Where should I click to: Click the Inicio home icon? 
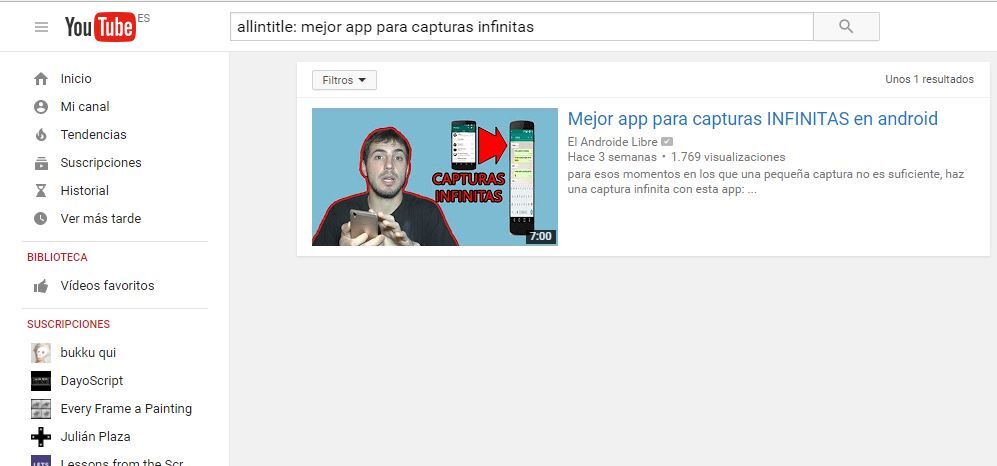click(x=41, y=79)
